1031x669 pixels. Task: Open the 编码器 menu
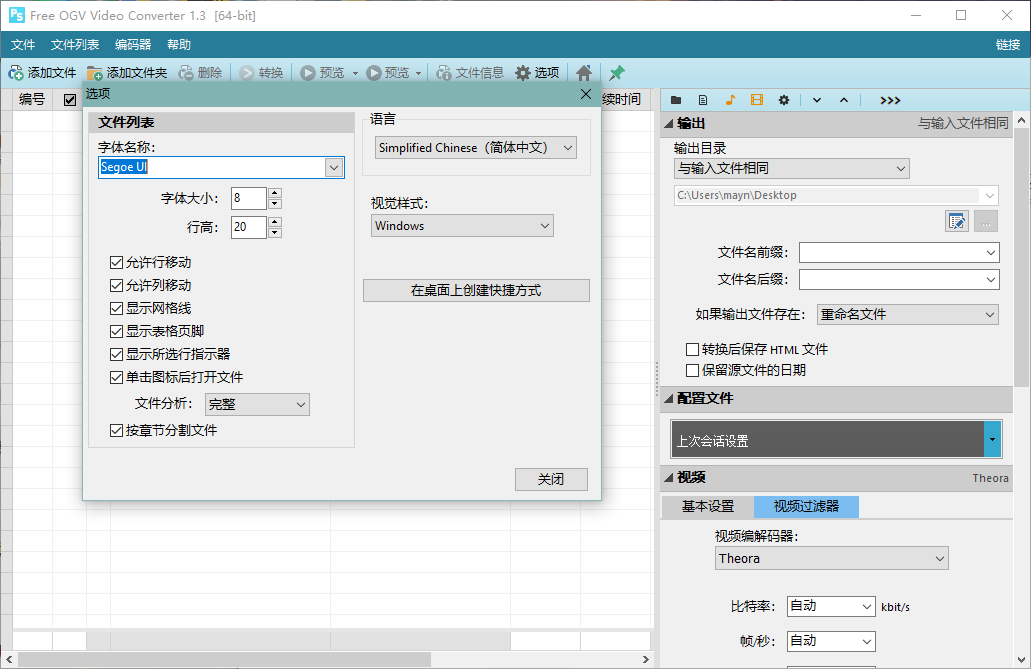(x=132, y=44)
